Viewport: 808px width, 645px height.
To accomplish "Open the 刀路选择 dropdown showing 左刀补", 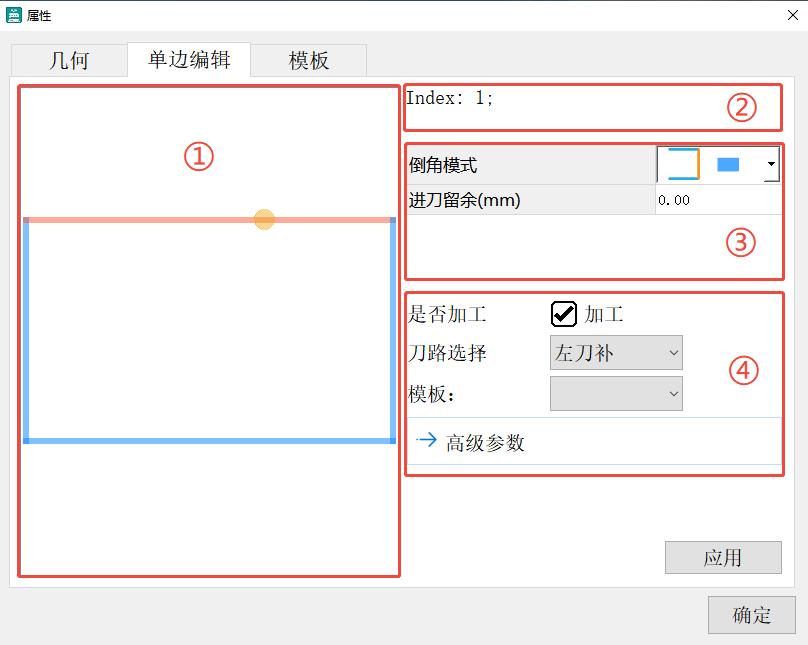I will click(x=616, y=352).
